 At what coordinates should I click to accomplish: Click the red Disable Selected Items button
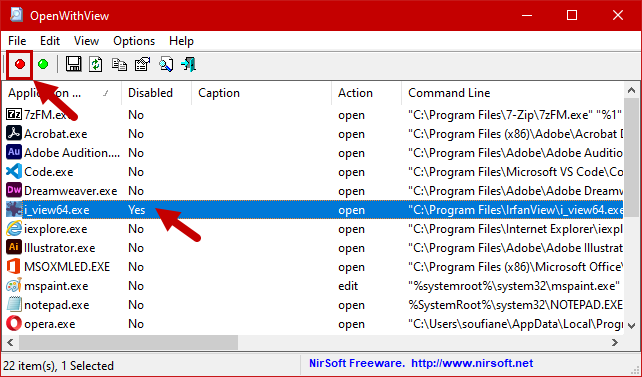[x=20, y=64]
